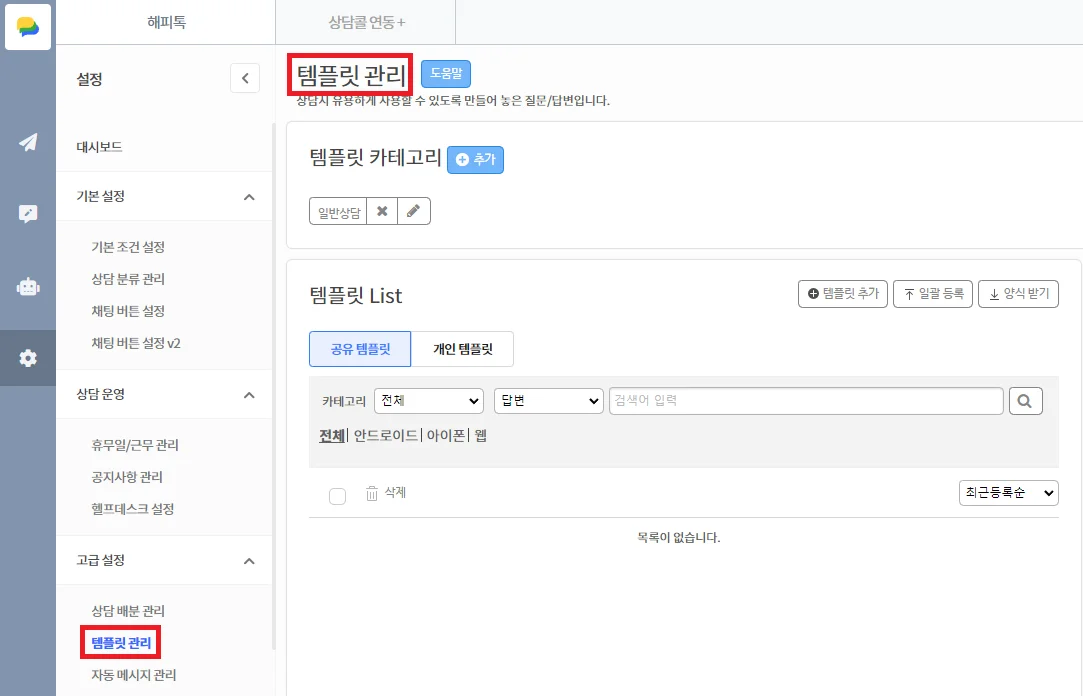Open the 답변 search type dropdown
The height and width of the screenshot is (696, 1083).
coord(548,401)
